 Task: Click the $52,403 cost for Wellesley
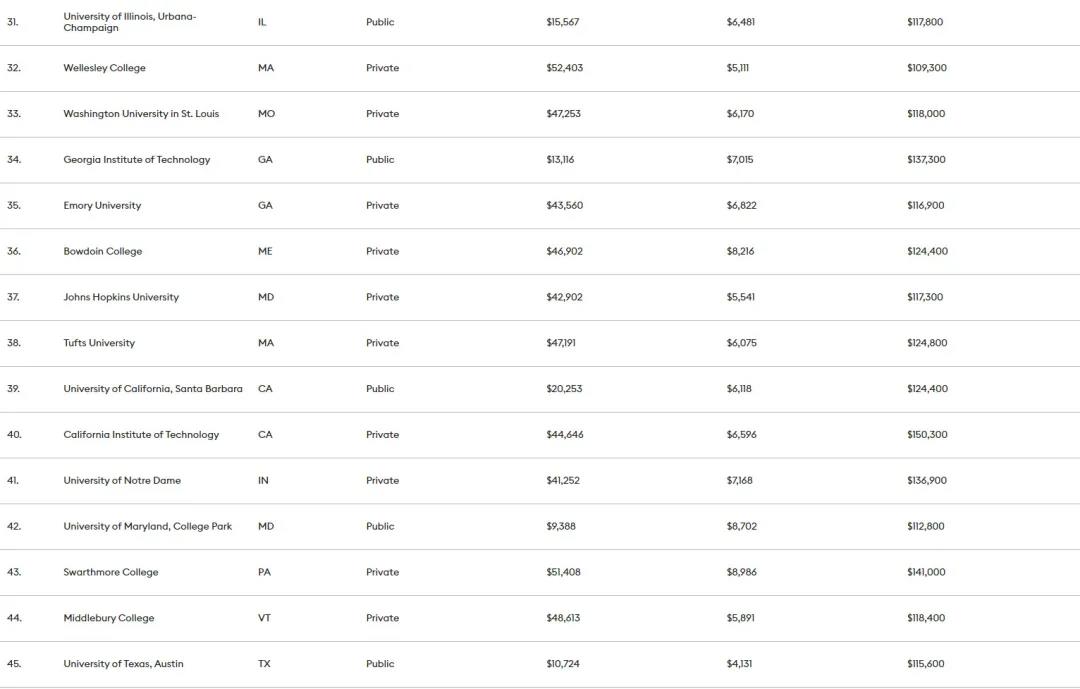tap(564, 68)
